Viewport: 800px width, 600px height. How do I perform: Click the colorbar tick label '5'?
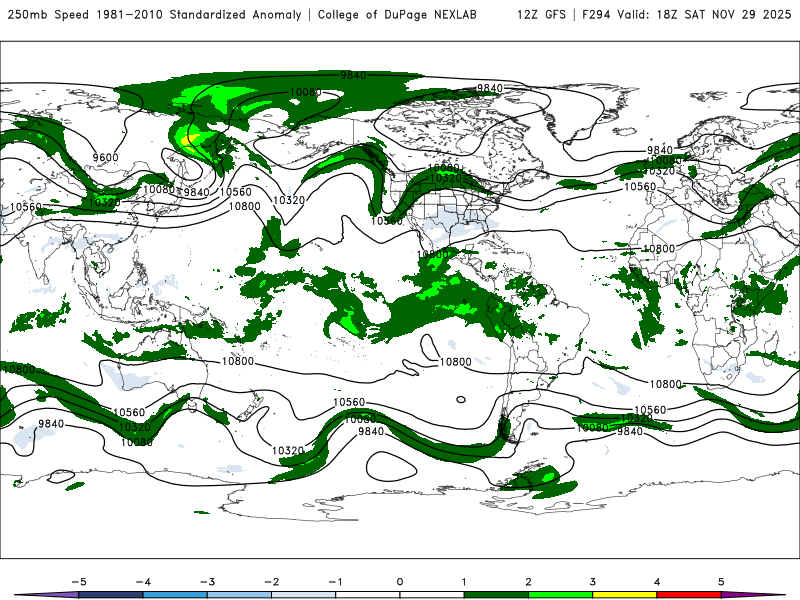721,582
